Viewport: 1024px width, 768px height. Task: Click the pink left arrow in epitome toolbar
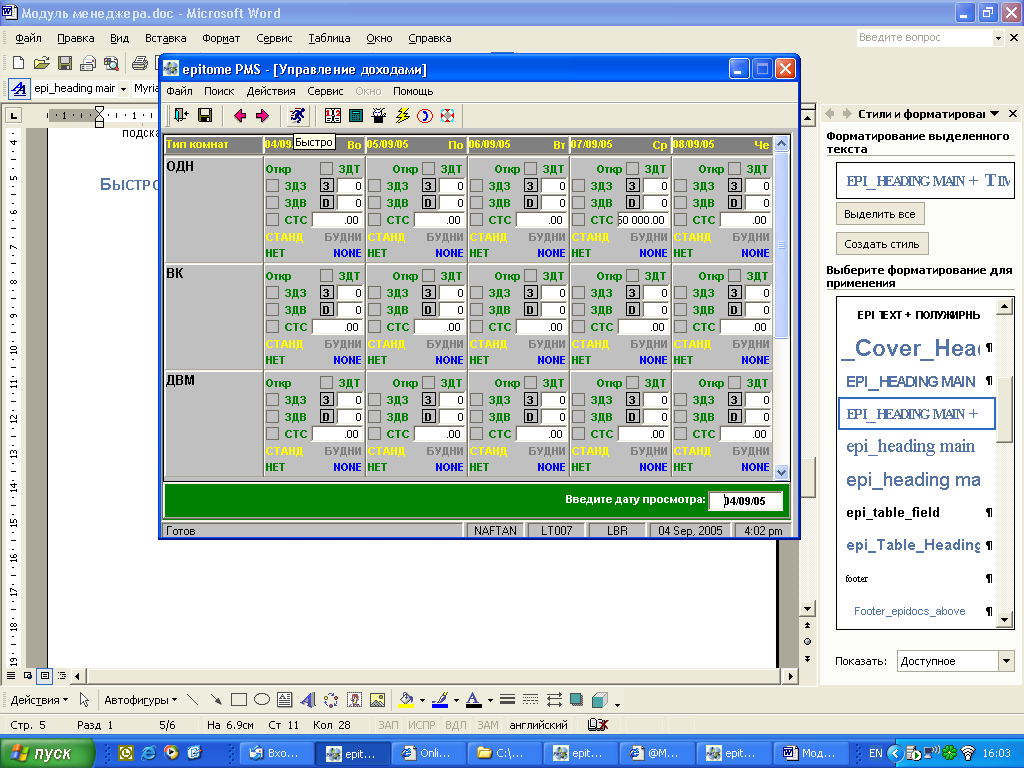pos(240,116)
